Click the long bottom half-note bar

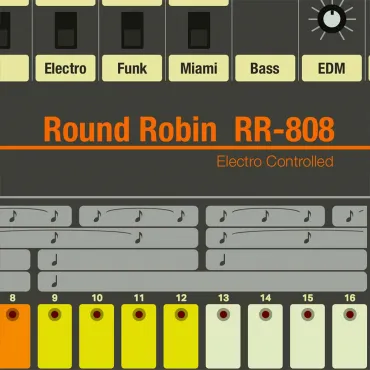202,282
